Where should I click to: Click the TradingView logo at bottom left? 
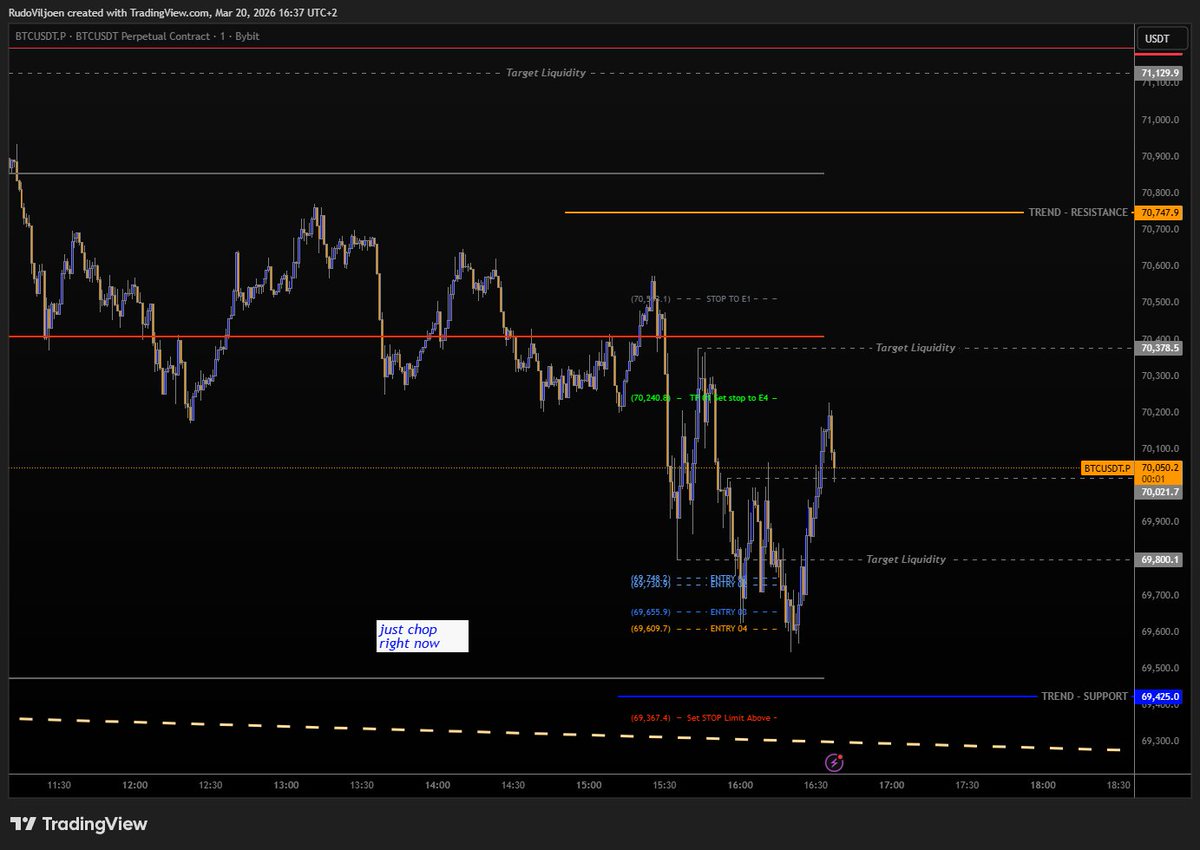79,824
